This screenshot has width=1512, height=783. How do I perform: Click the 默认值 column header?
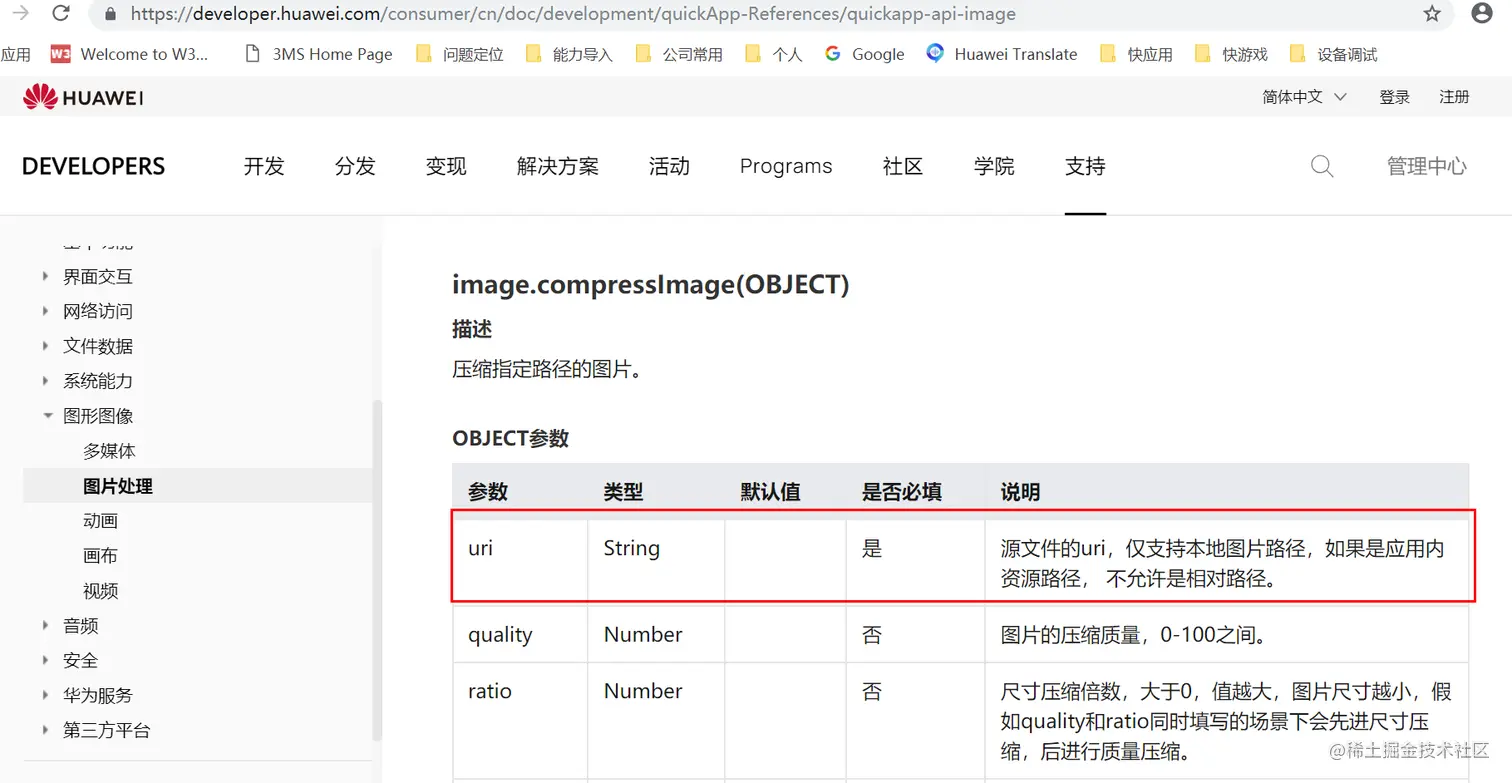[770, 492]
